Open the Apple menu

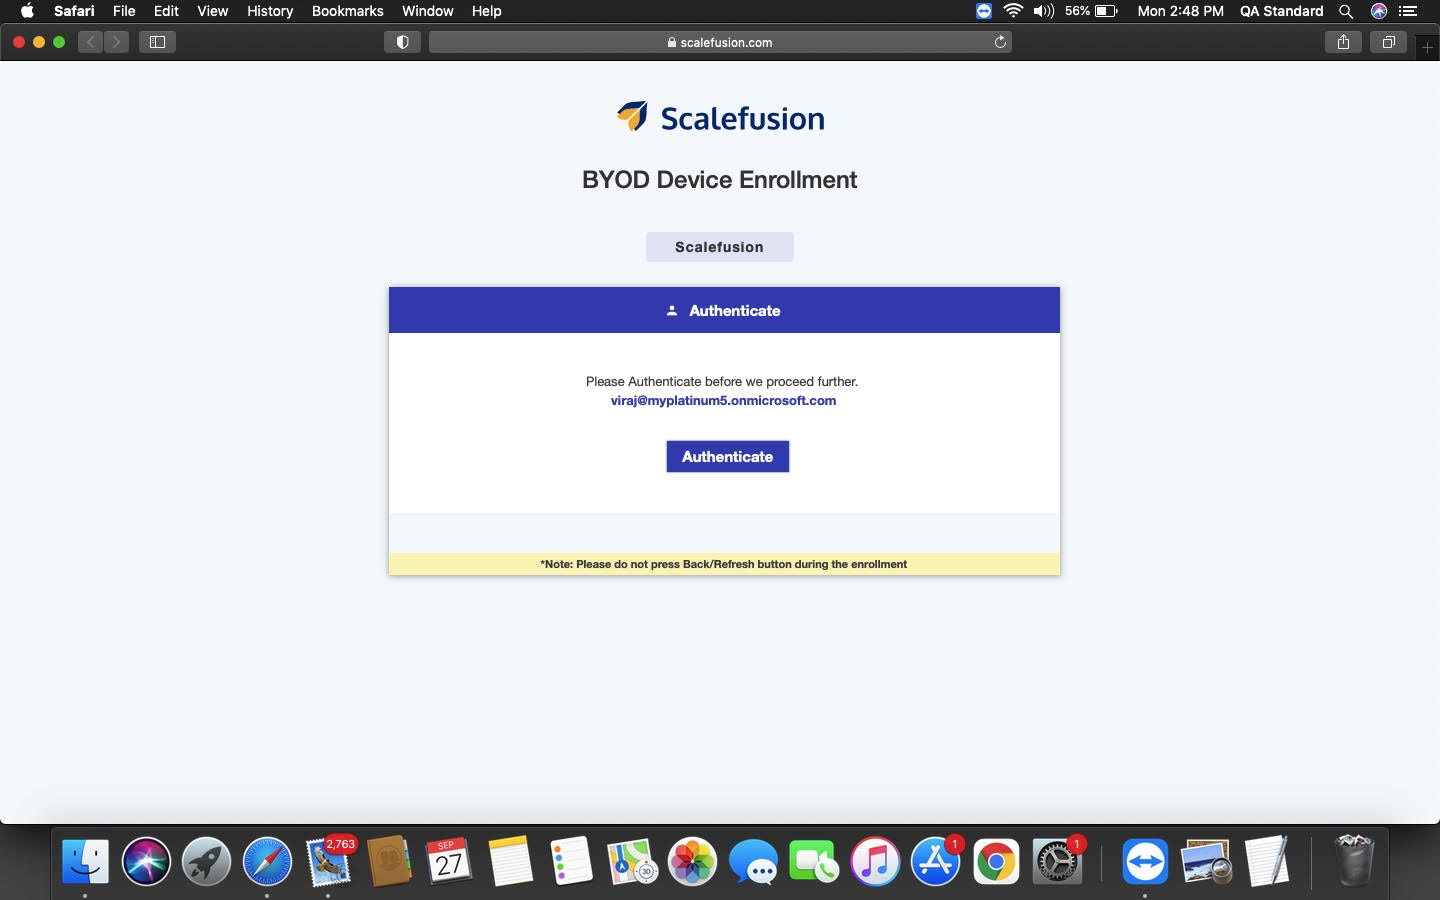[x=27, y=11]
